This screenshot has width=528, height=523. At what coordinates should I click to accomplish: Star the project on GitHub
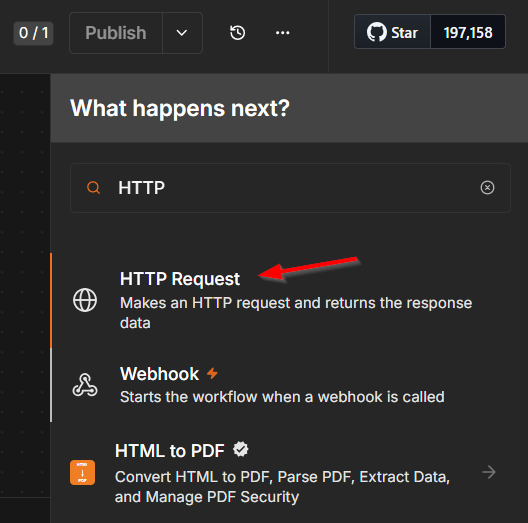point(392,32)
